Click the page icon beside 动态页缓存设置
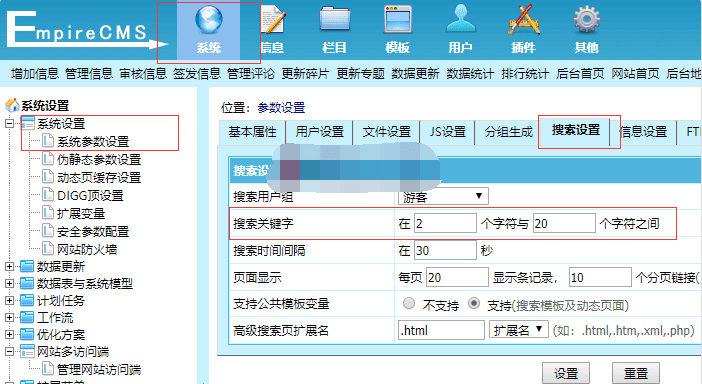This screenshot has height=384, width=702. point(48,176)
